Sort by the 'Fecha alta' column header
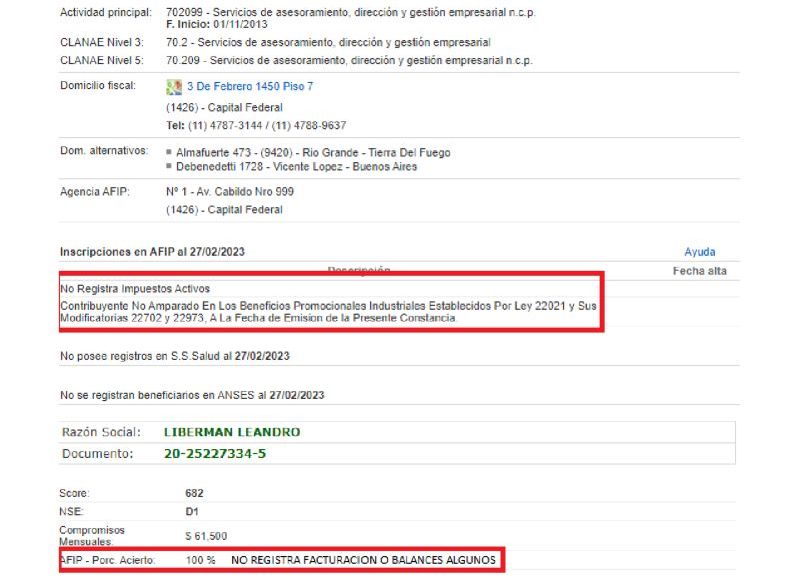 tap(702, 268)
